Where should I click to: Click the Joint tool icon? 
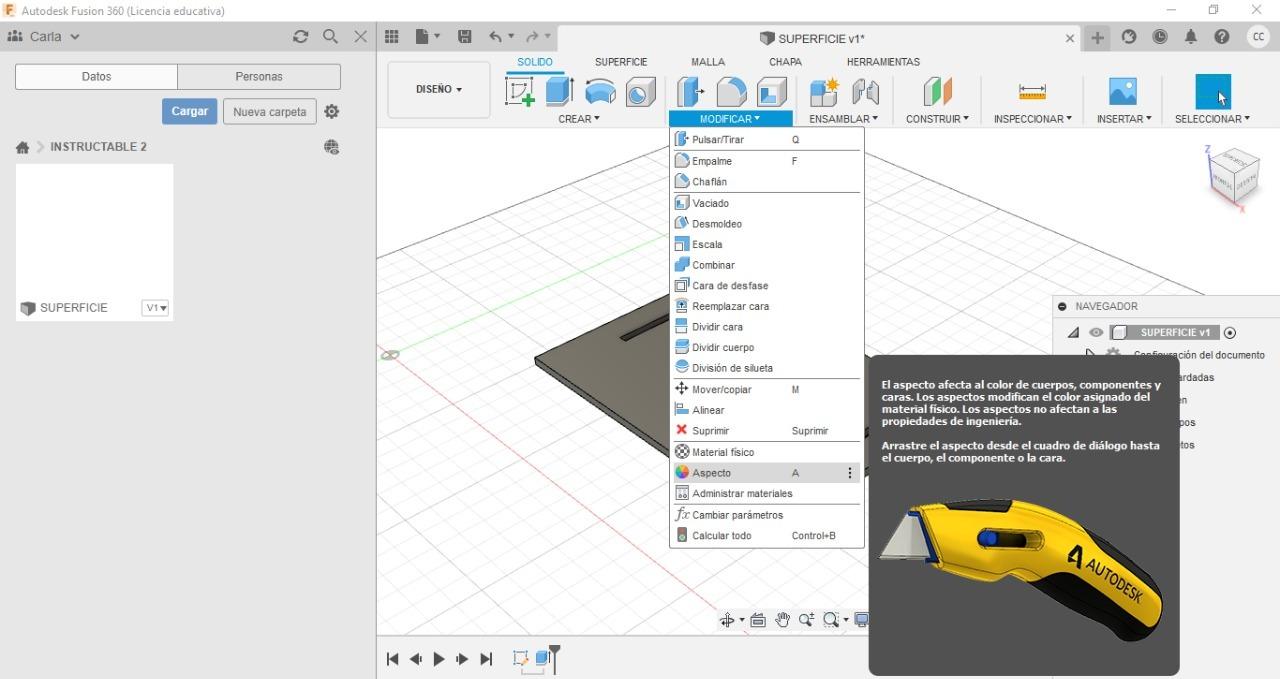(x=865, y=92)
